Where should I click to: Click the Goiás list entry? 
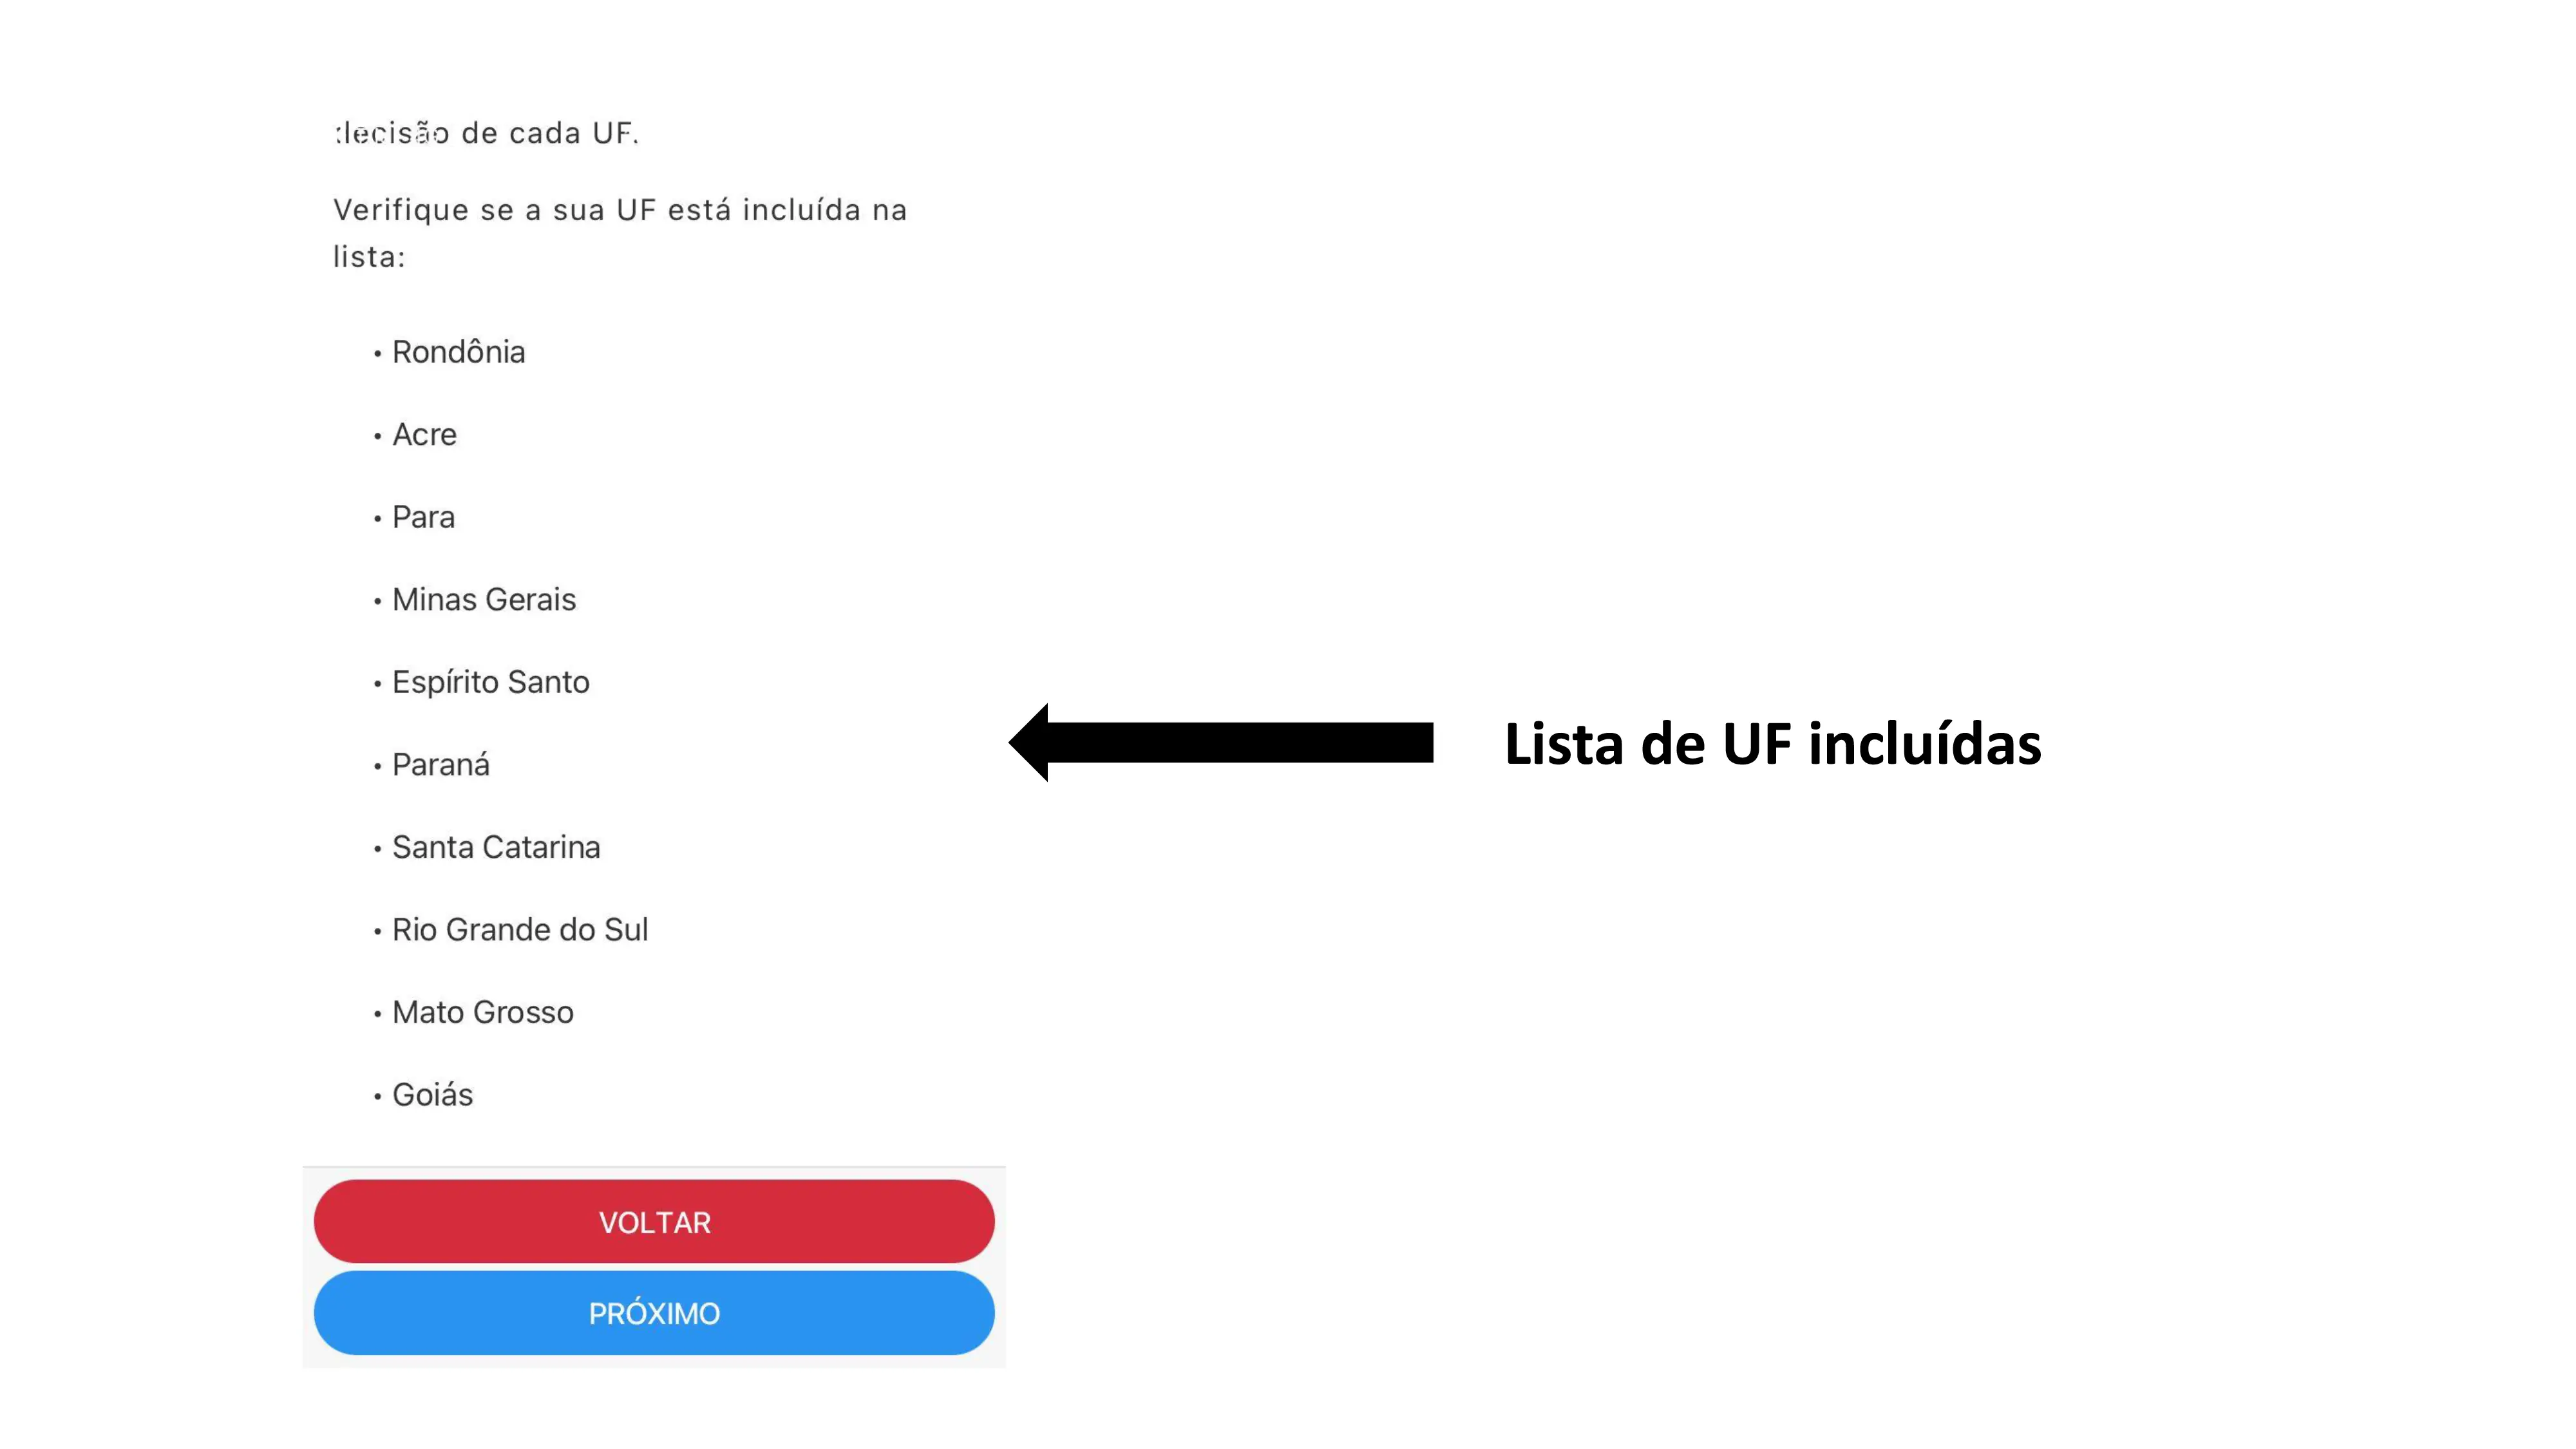[432, 1095]
